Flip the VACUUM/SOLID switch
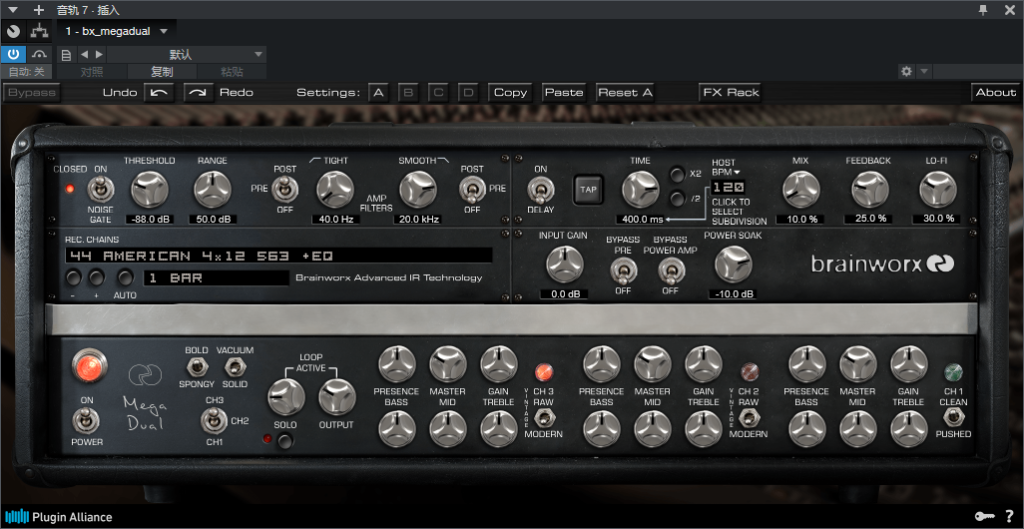 point(234,367)
